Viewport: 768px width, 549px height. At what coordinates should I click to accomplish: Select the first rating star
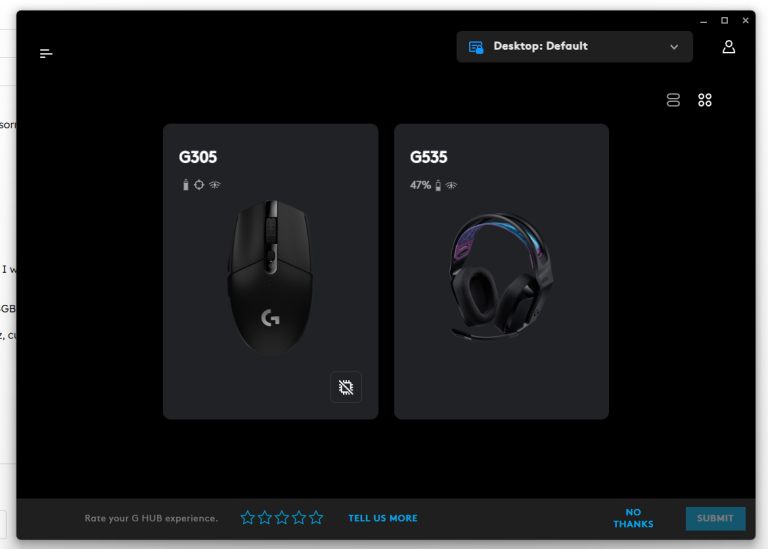[x=248, y=517]
